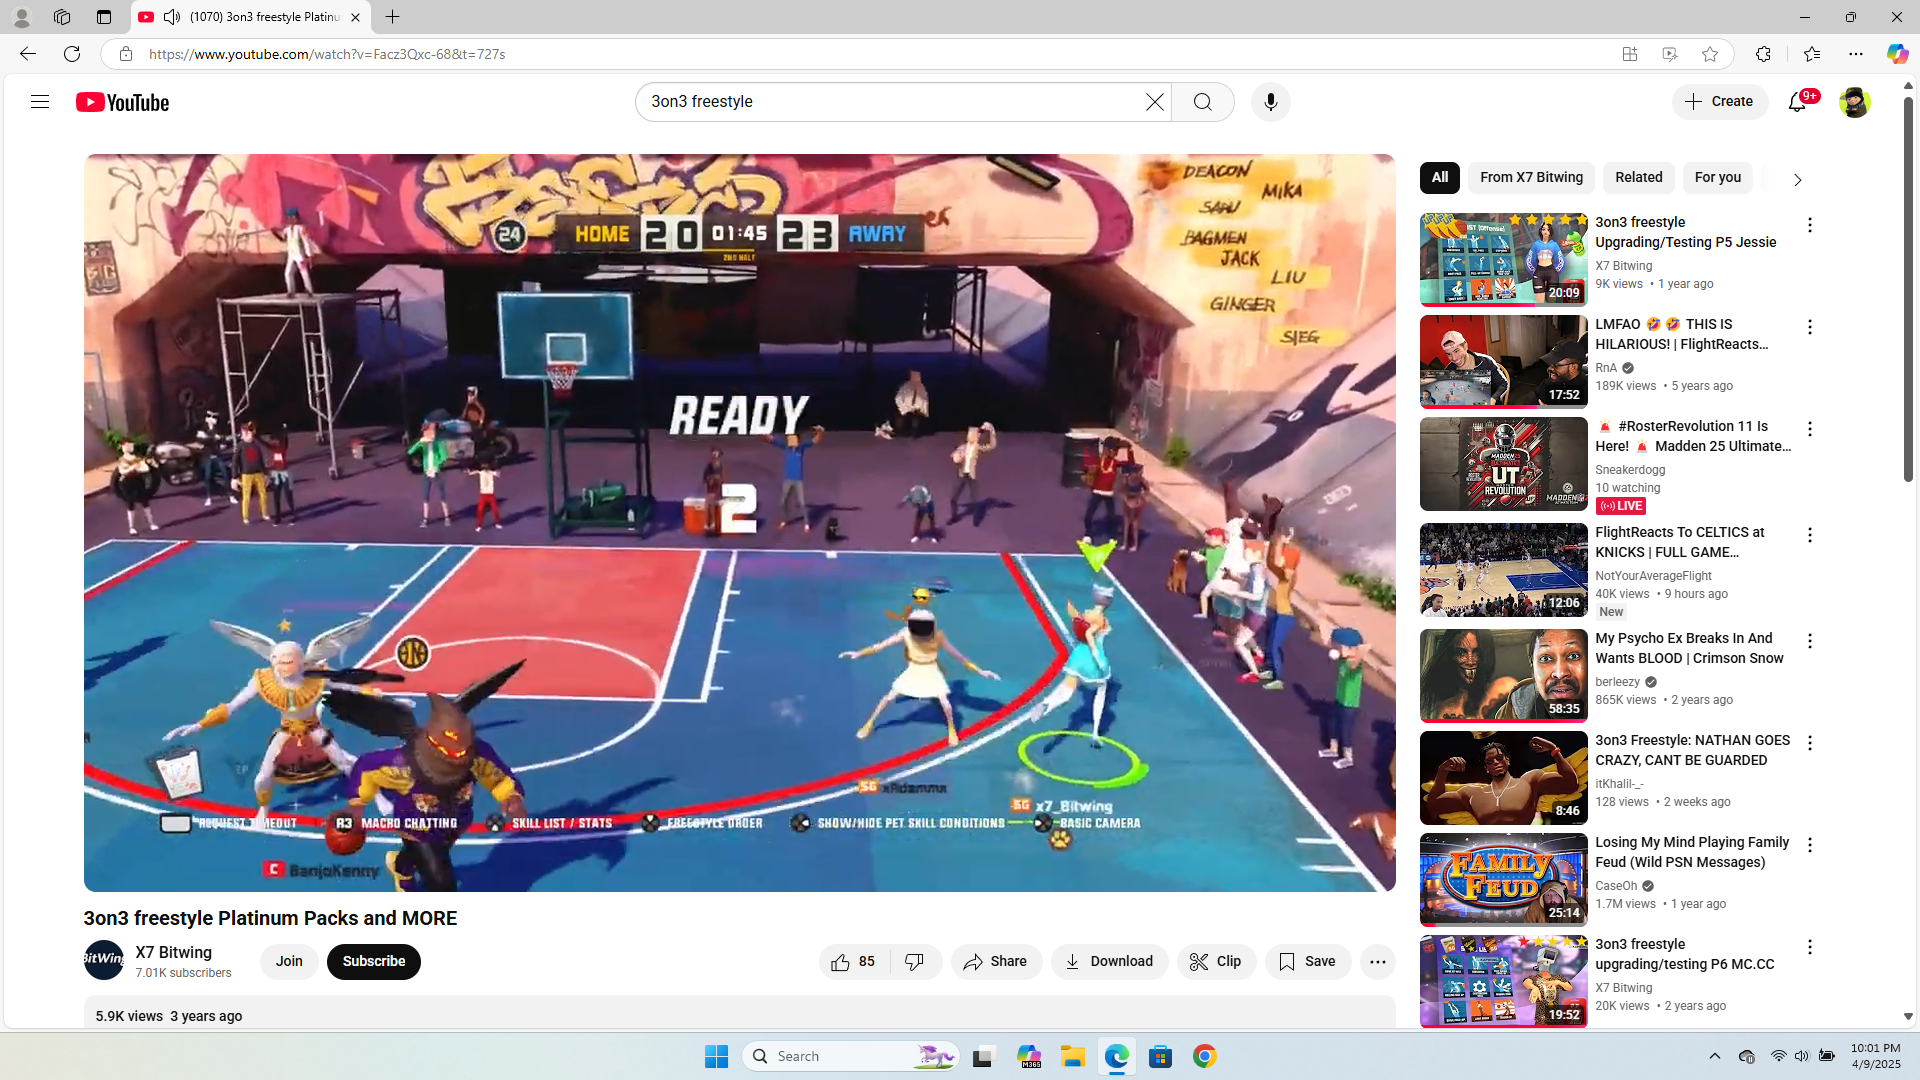
Task: Open options for 'LMFAO THIS IS HILARIOUS' video
Action: click(x=1809, y=327)
